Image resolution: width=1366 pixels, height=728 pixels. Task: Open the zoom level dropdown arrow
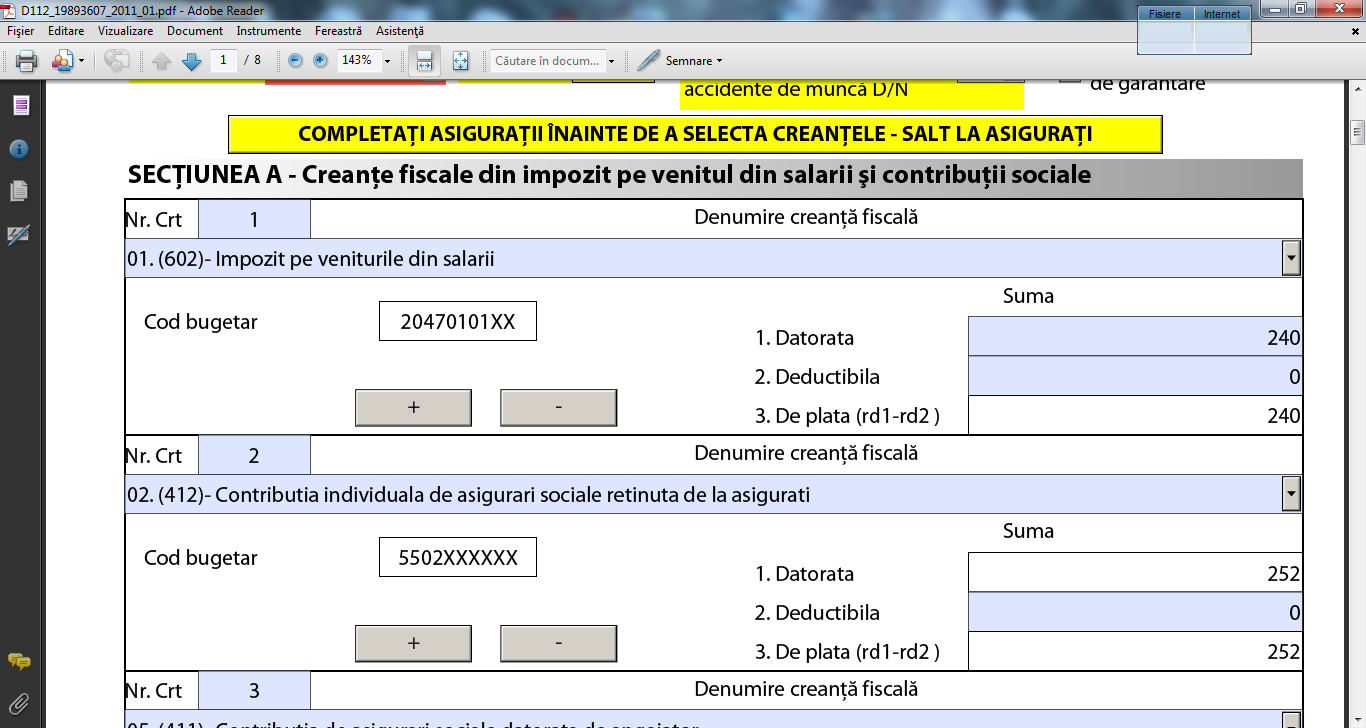(387, 61)
